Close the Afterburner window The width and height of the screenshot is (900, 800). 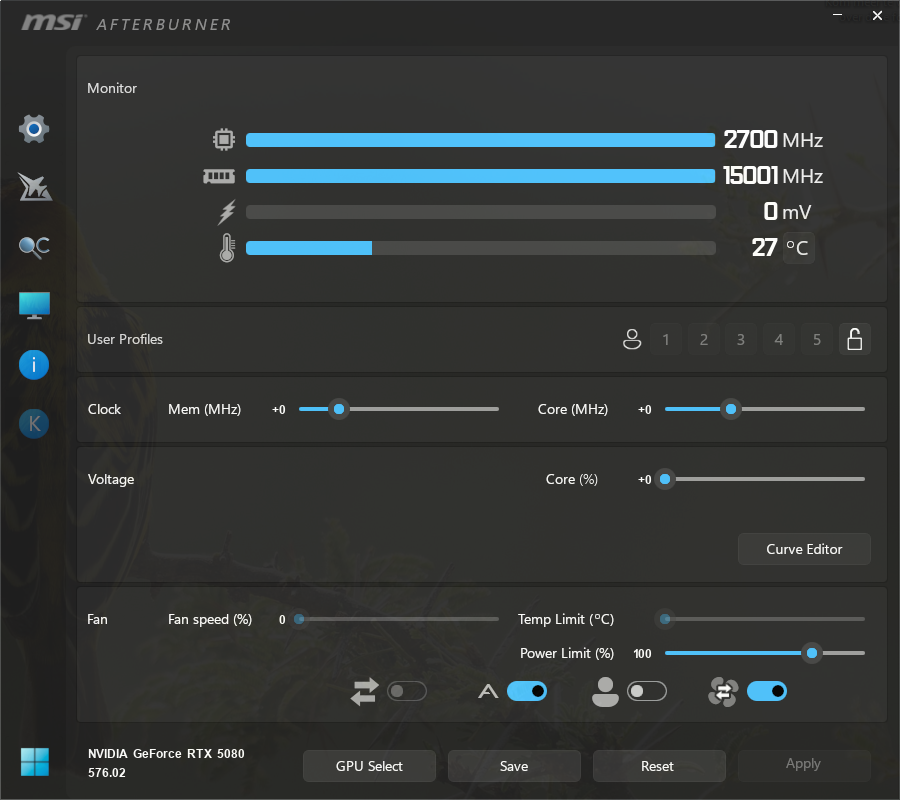tap(877, 15)
